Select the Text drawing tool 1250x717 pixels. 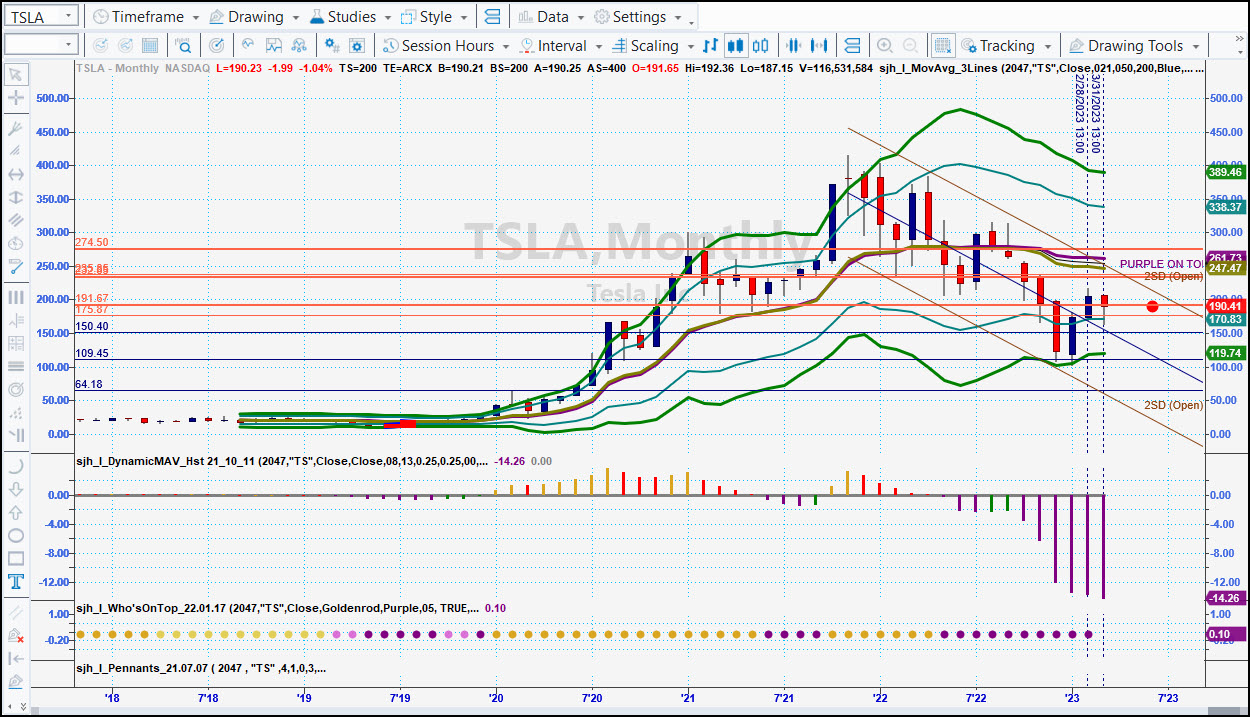point(15,582)
